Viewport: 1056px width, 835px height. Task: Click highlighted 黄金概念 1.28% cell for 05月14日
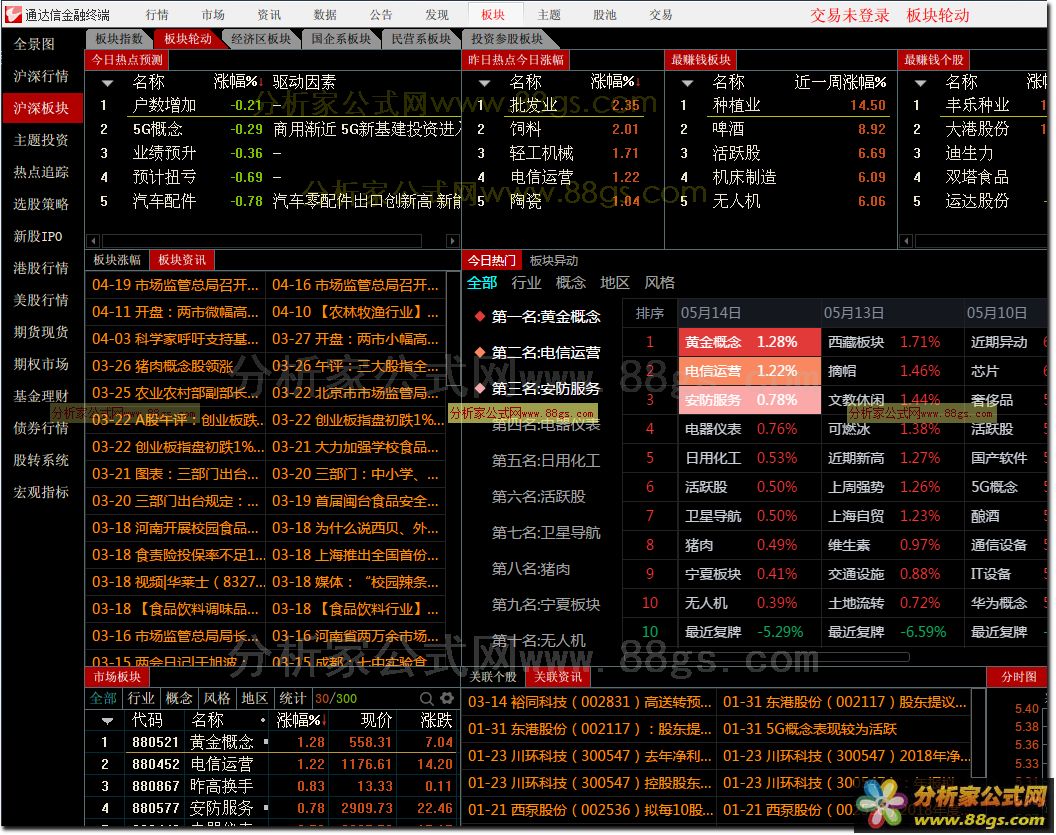[x=749, y=342]
